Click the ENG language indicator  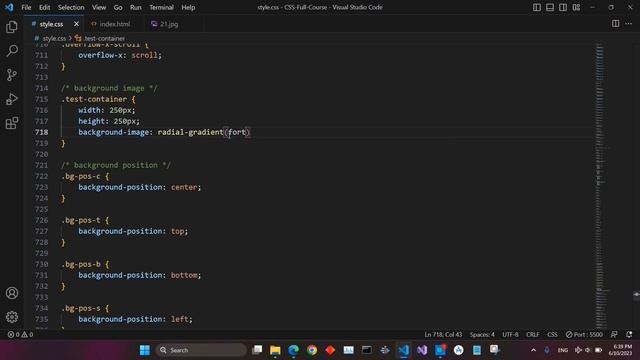click(x=563, y=350)
